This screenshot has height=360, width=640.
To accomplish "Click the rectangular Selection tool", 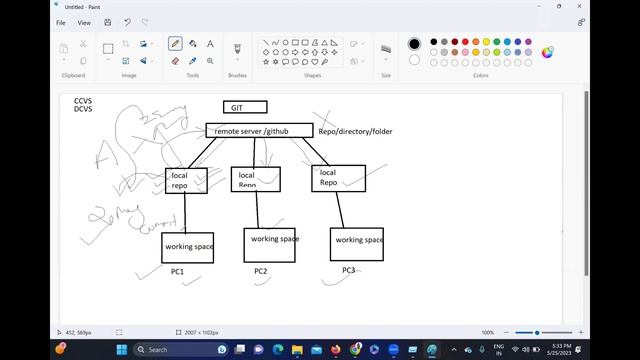I will [108, 49].
